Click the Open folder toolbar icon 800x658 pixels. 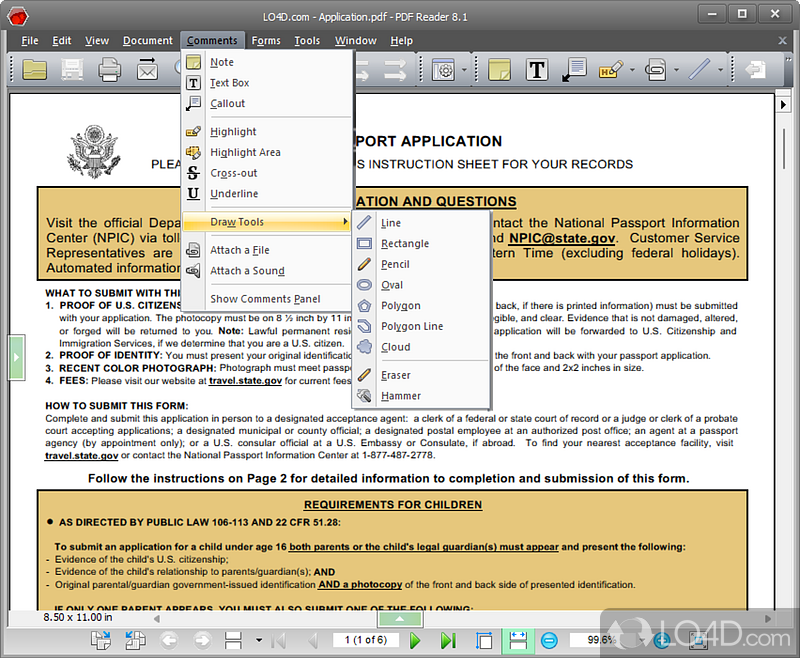(x=34, y=70)
